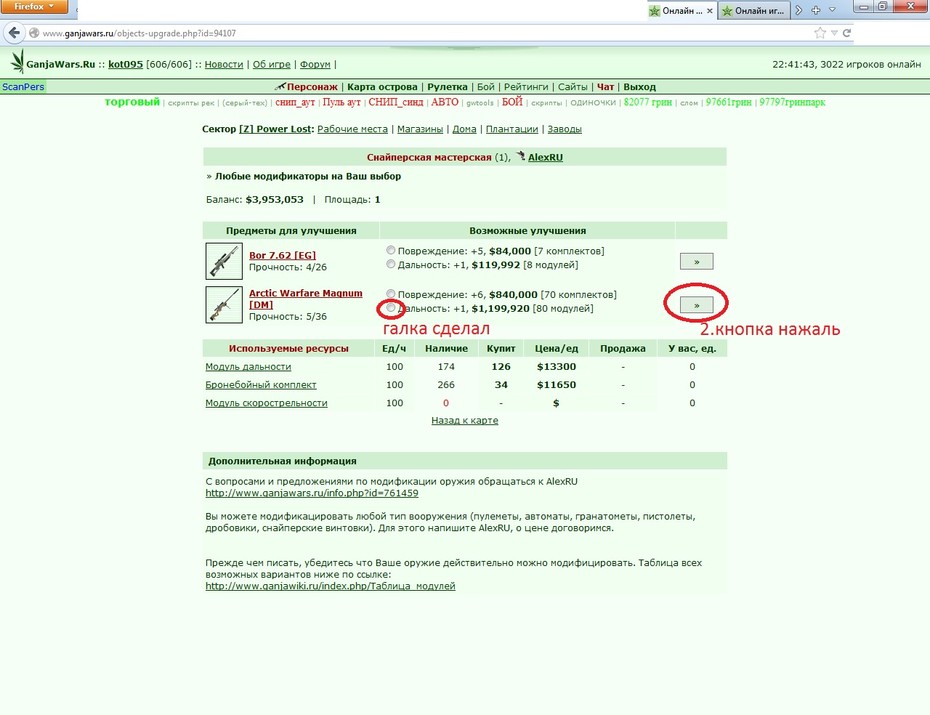Click the ScanPers button
930x715 pixels.
click(23, 87)
